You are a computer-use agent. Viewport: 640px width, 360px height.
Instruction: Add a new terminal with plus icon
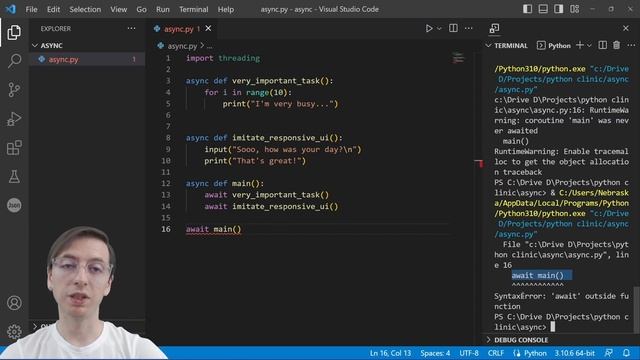[579, 45]
